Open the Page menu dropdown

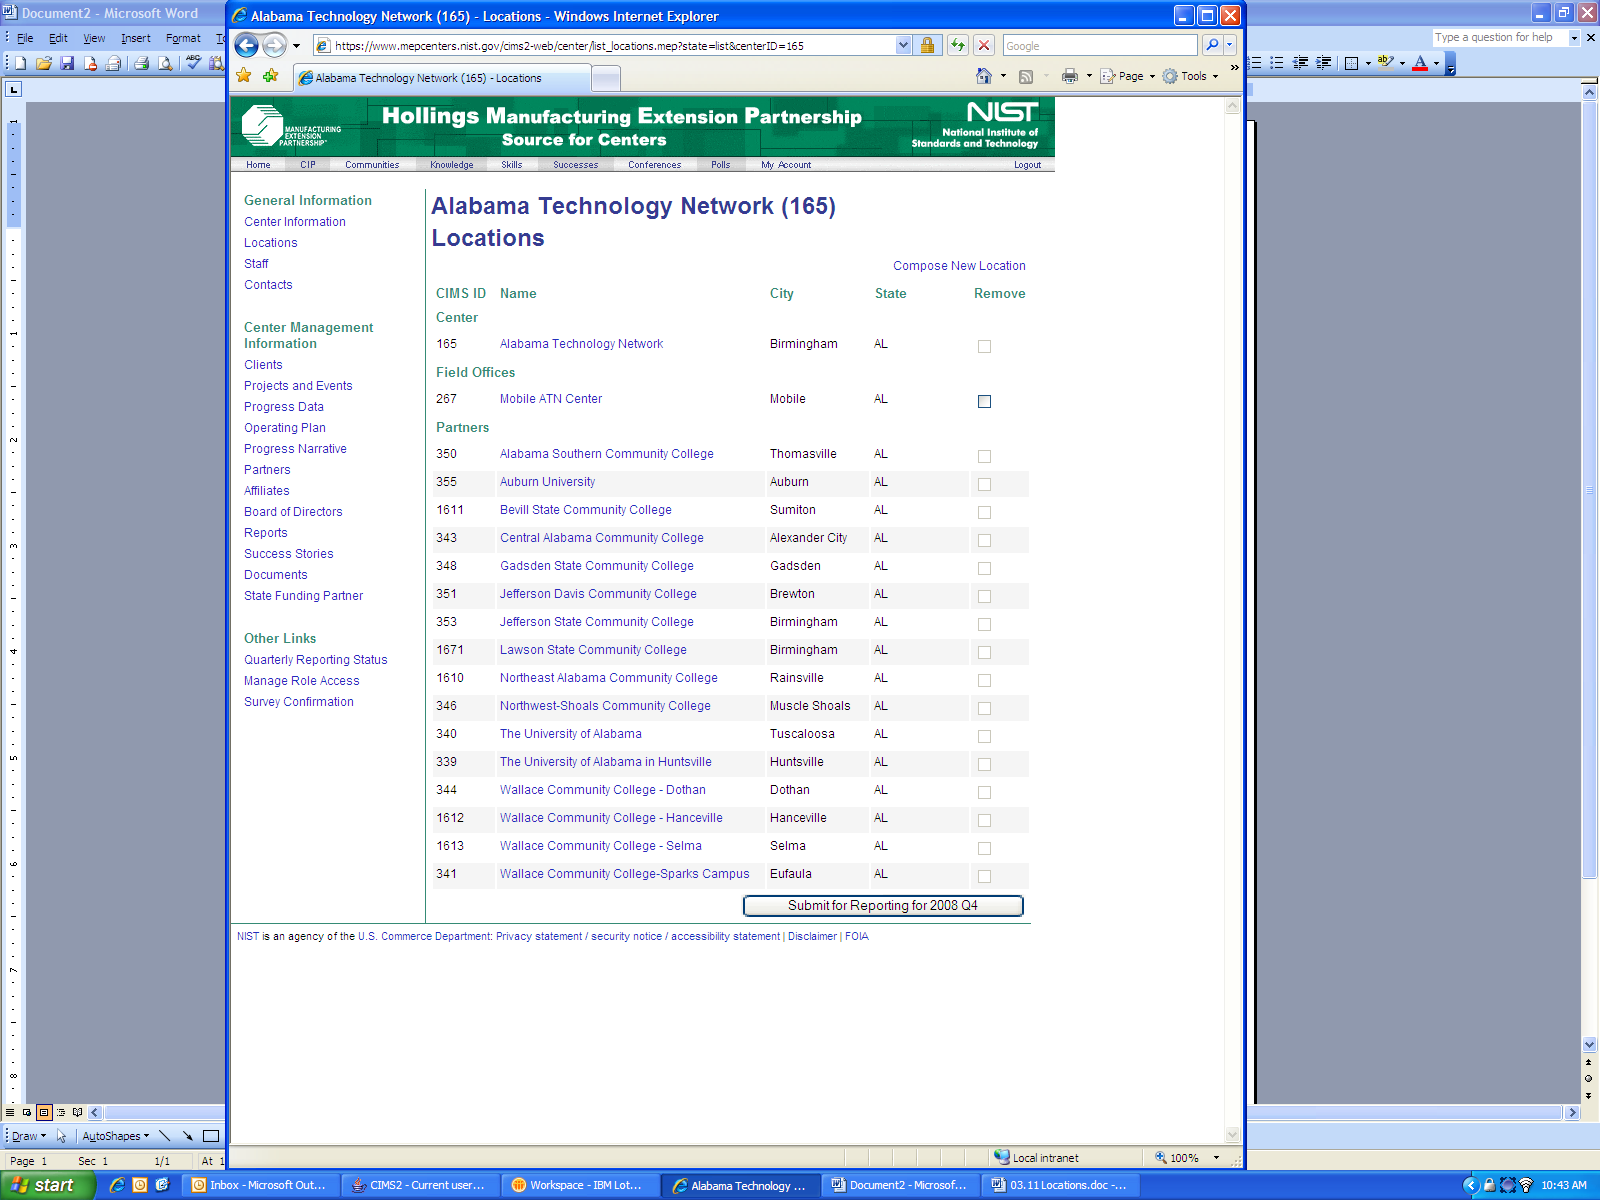pos(1130,76)
